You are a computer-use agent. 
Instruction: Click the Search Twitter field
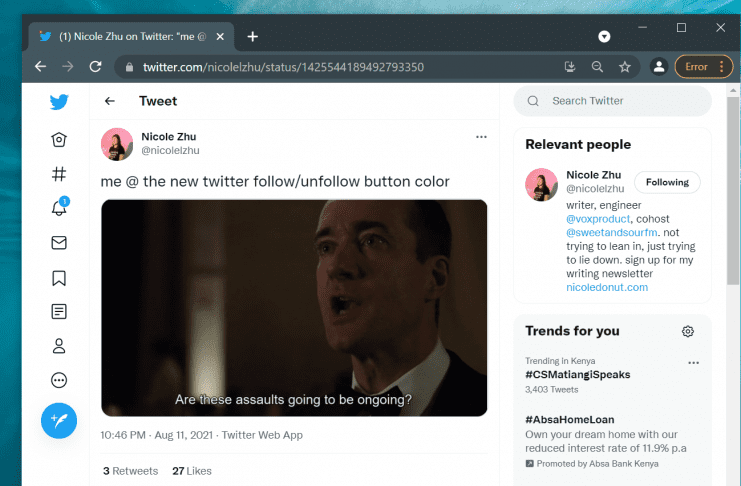[x=612, y=101]
